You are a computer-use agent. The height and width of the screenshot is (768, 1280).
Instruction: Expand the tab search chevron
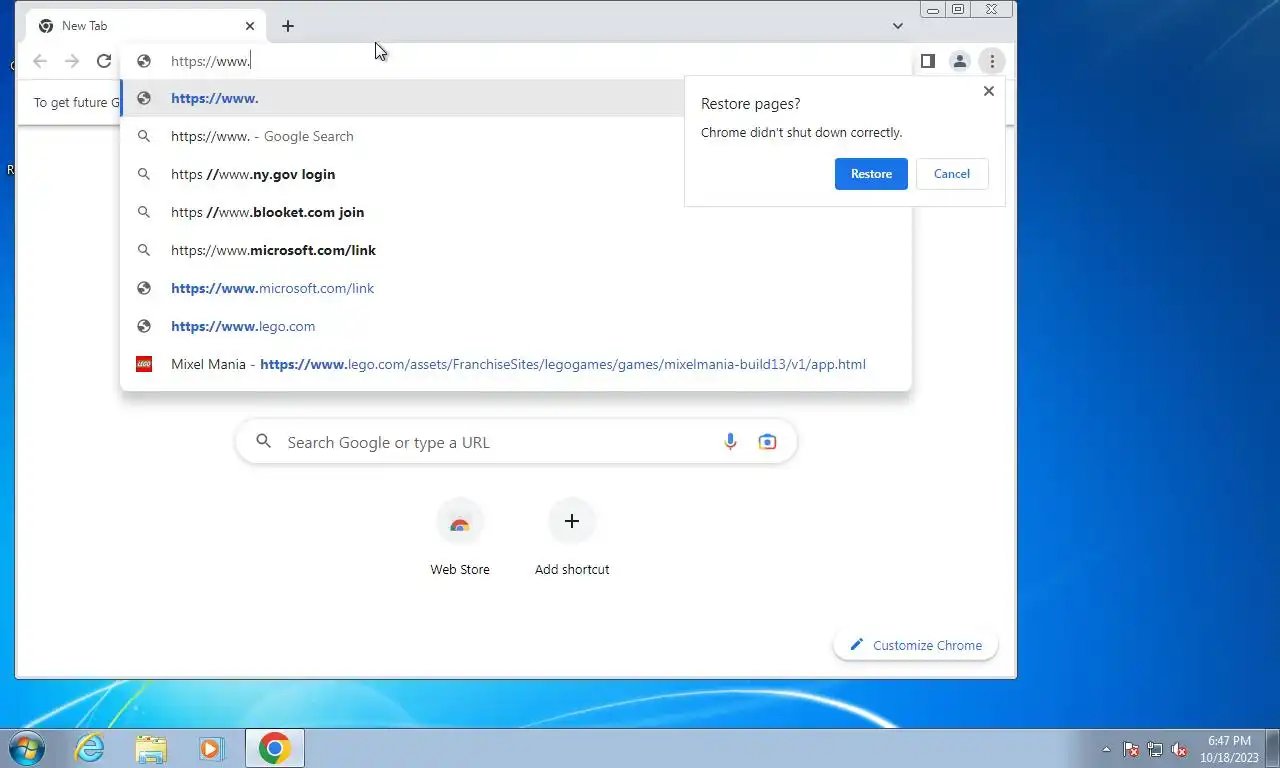point(898,26)
